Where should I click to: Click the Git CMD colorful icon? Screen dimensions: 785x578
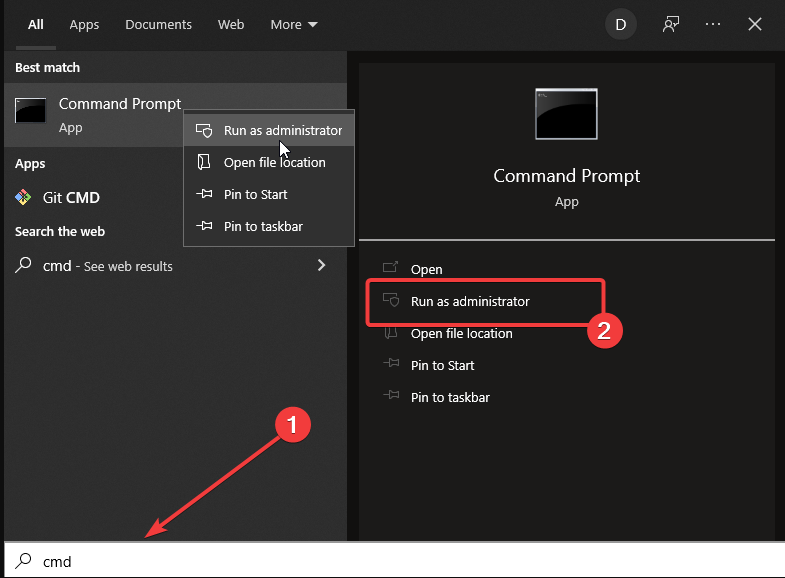[x=23, y=198]
